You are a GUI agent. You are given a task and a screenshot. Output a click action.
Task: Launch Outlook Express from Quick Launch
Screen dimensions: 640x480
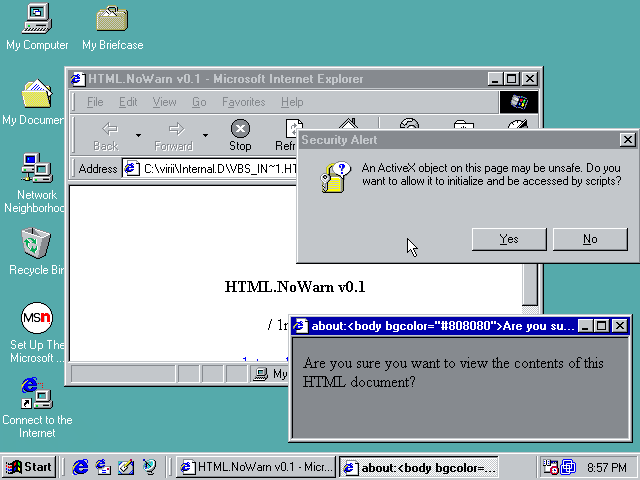coord(103,467)
